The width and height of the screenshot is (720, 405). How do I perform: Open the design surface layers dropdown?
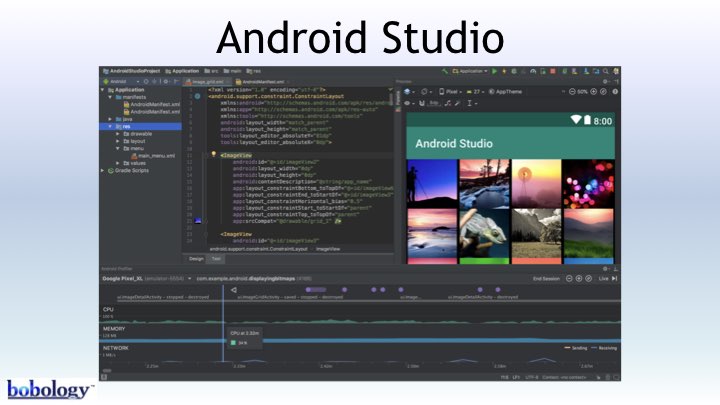point(410,91)
